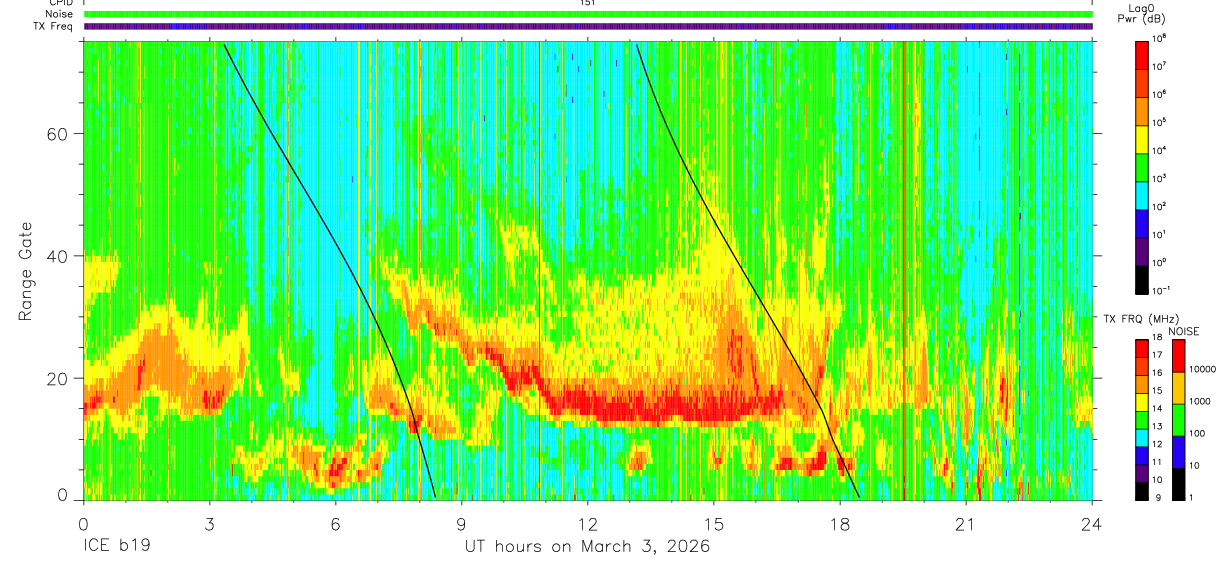The height and width of the screenshot is (567, 1228).
Task: Click the orange 1000–10000 NOISE colorbar segment
Action: 1180,388
